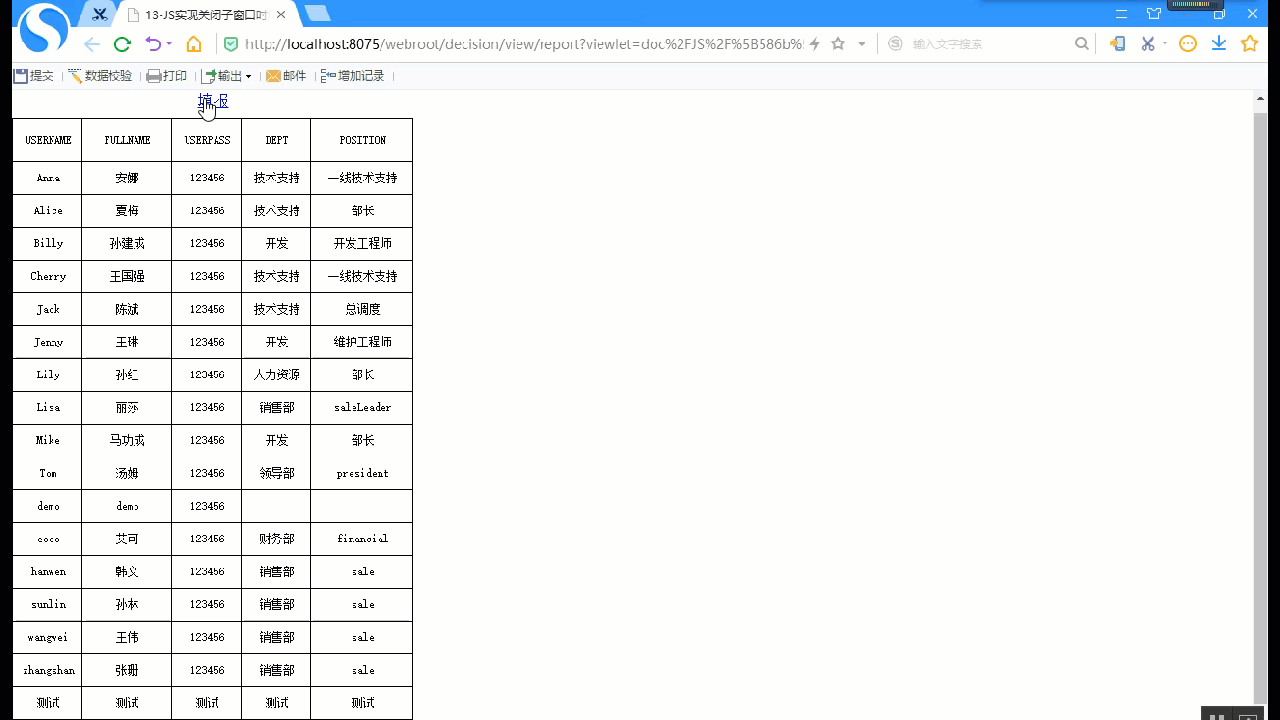Image resolution: width=1280 pixels, height=720 pixels.
Task: Click 提交 submit button
Action: (x=34, y=76)
